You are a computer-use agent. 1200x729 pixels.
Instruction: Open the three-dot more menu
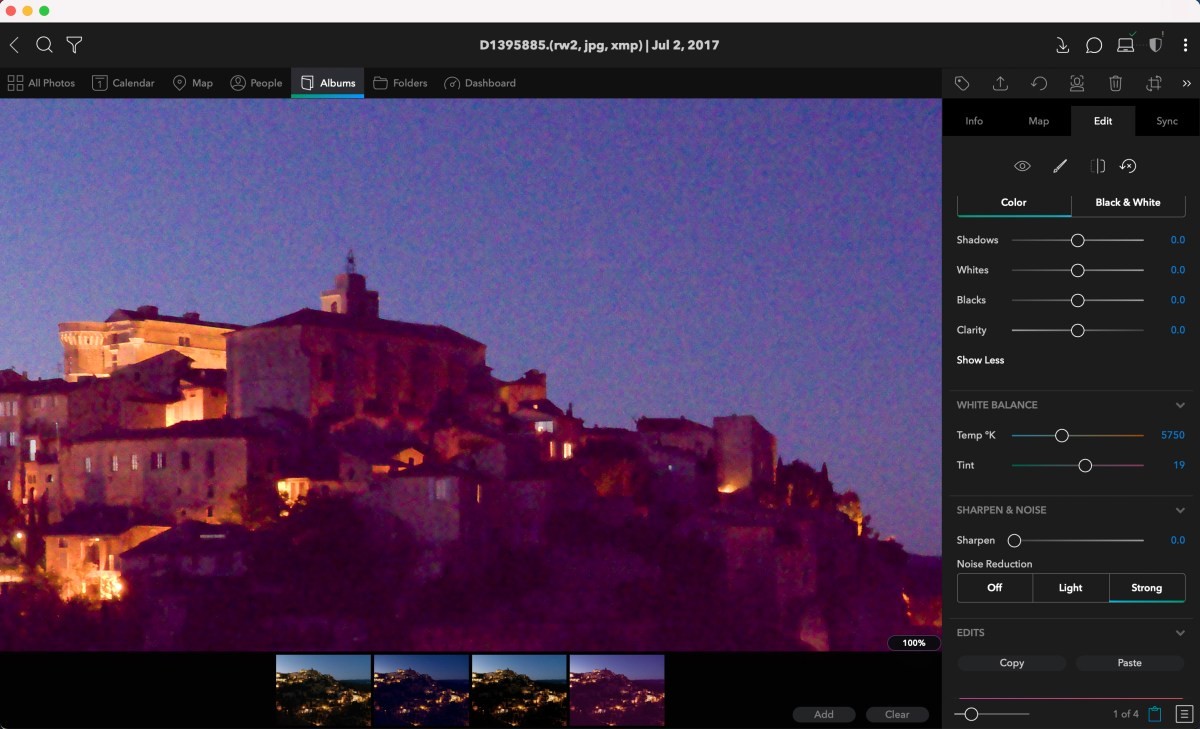[1185, 45]
